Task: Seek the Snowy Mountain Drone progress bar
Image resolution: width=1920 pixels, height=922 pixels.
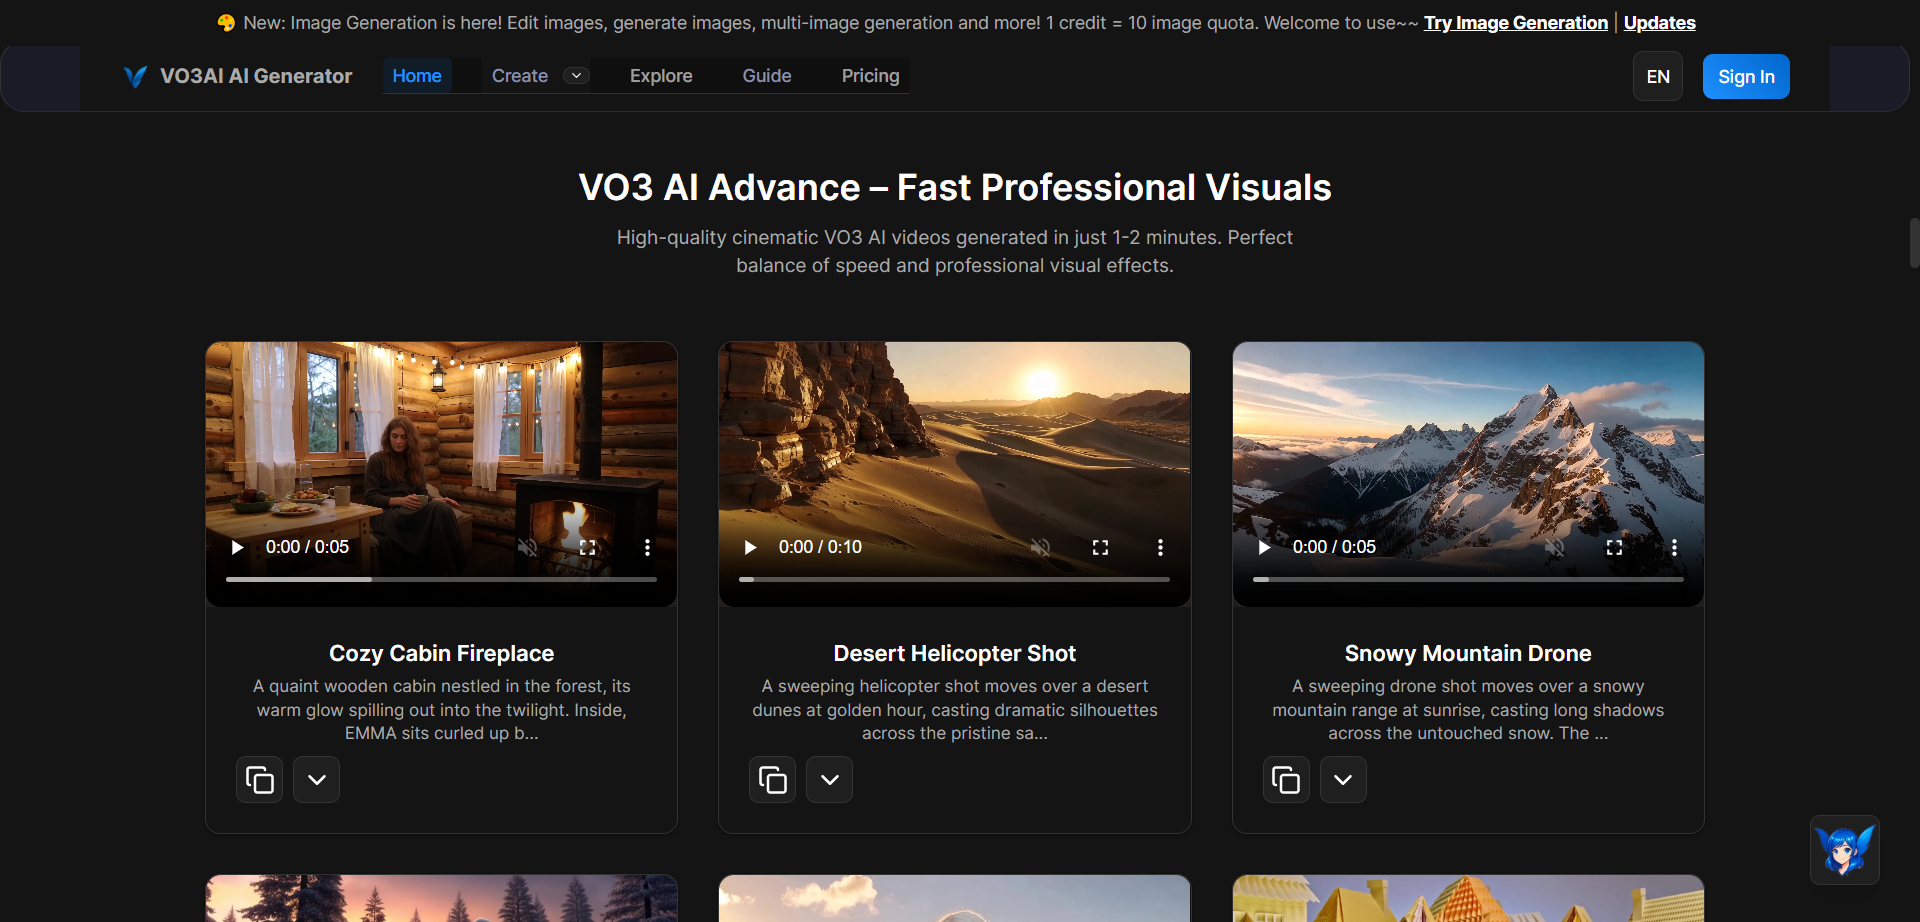Action: tap(1468, 579)
